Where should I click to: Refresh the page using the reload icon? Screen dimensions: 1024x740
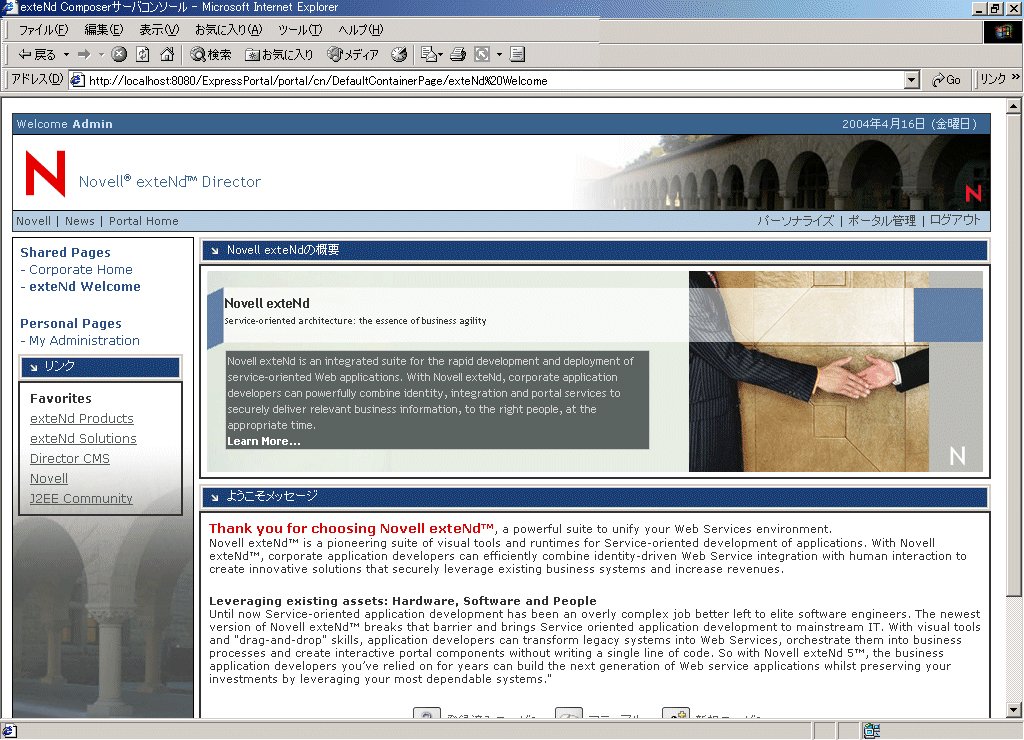click(143, 55)
